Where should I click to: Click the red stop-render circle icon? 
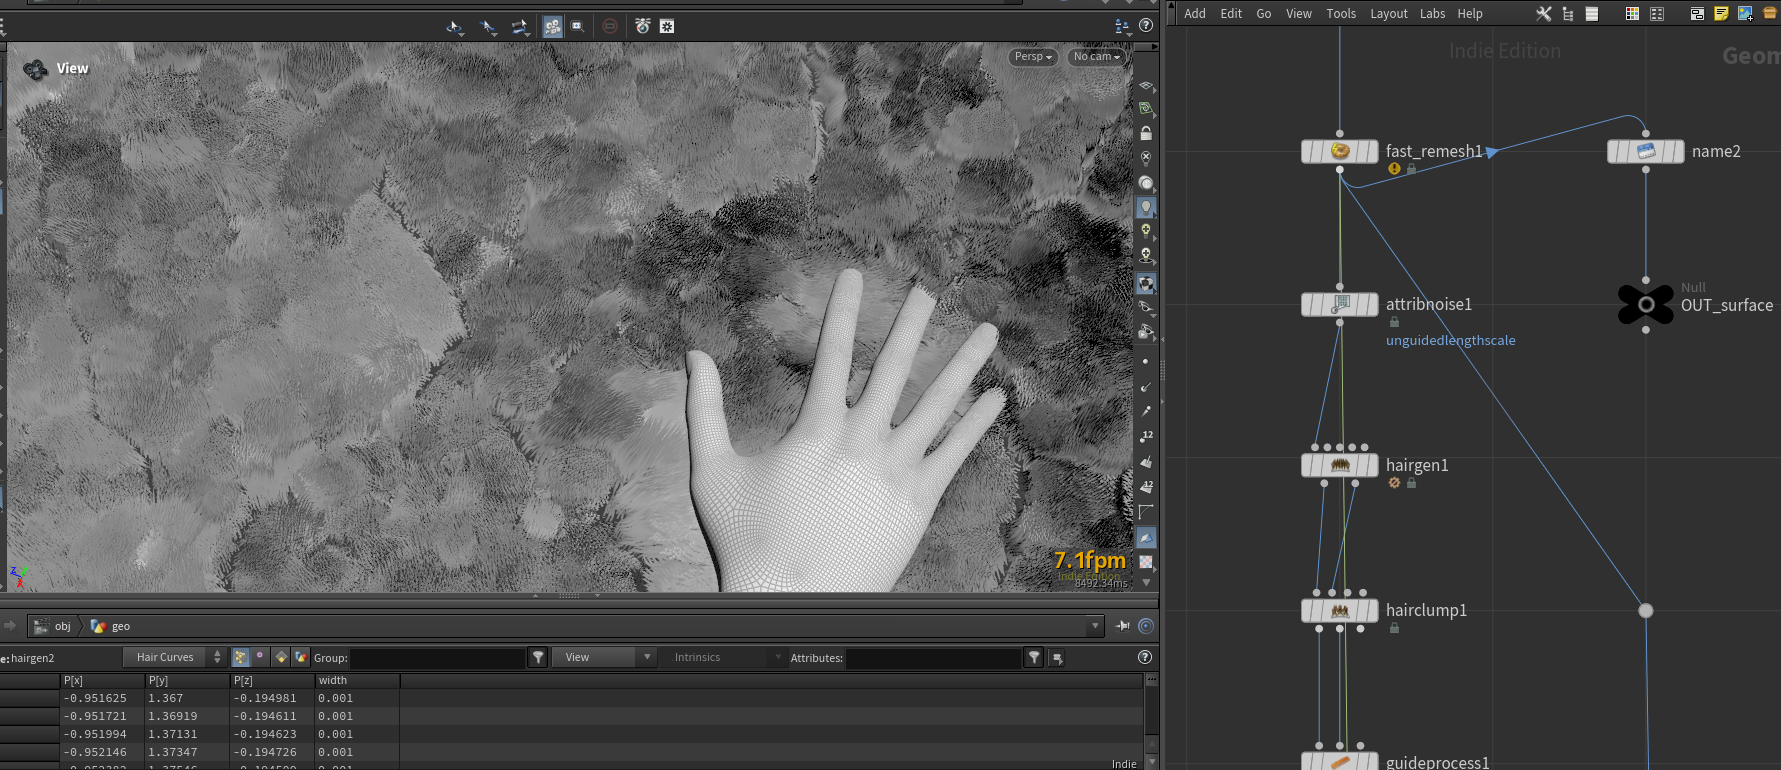pos(610,27)
